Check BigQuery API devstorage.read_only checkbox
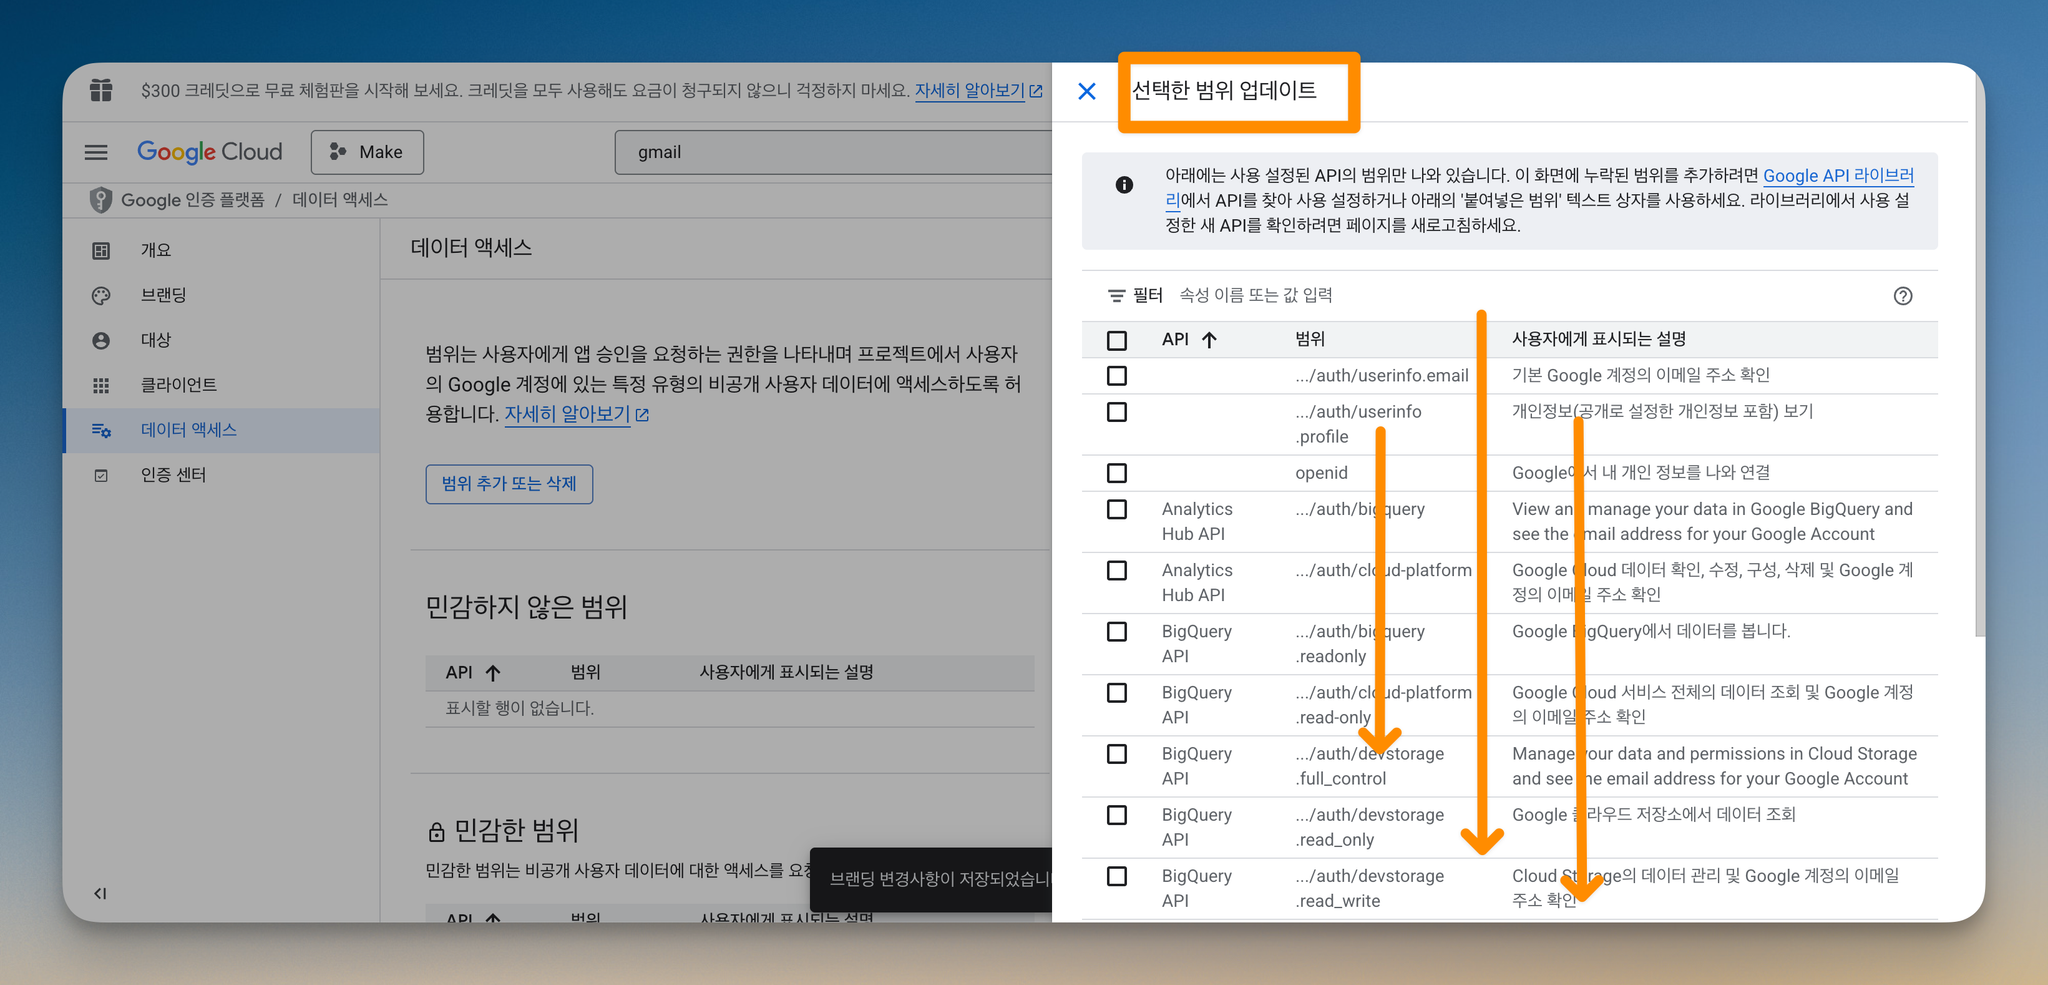Viewport: 2048px width, 985px height. coord(1117,815)
